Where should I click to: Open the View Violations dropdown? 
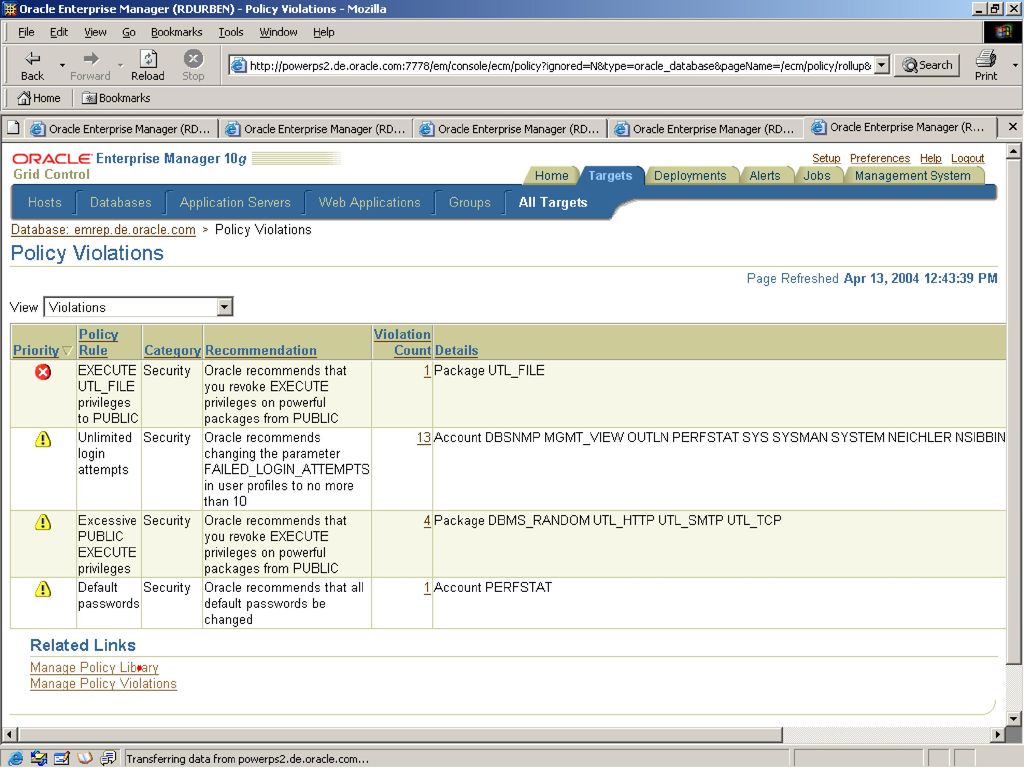[225, 307]
